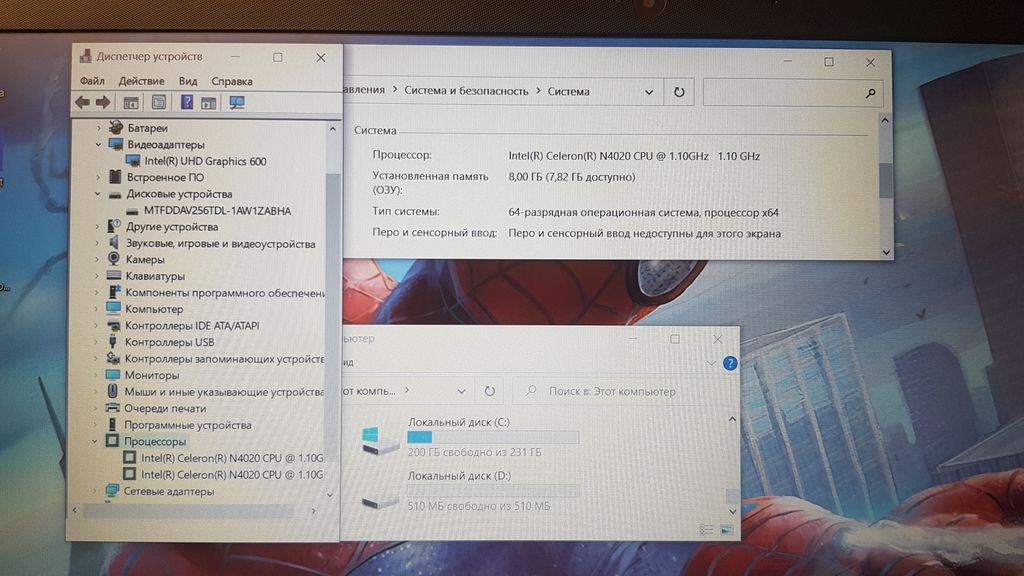Click the network icon beside Сетевые адаптеры
Viewport: 1024px width, 576px height.
[x=112, y=490]
